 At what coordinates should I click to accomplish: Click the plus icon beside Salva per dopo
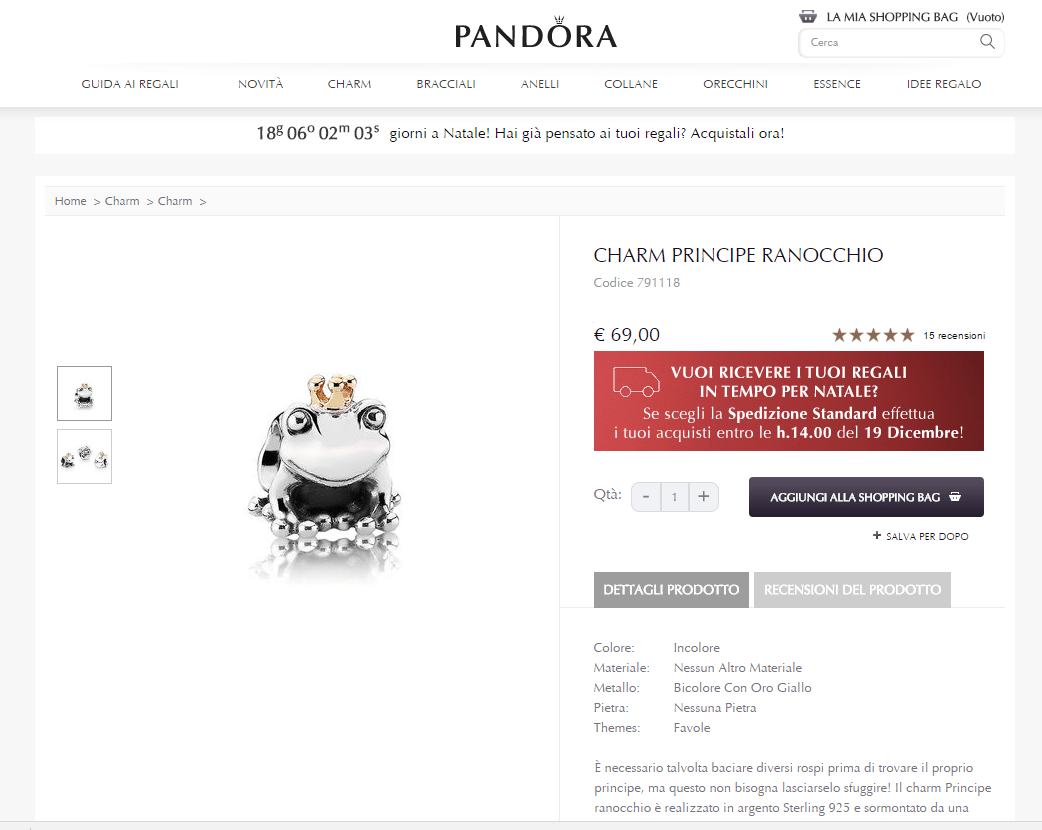877,535
